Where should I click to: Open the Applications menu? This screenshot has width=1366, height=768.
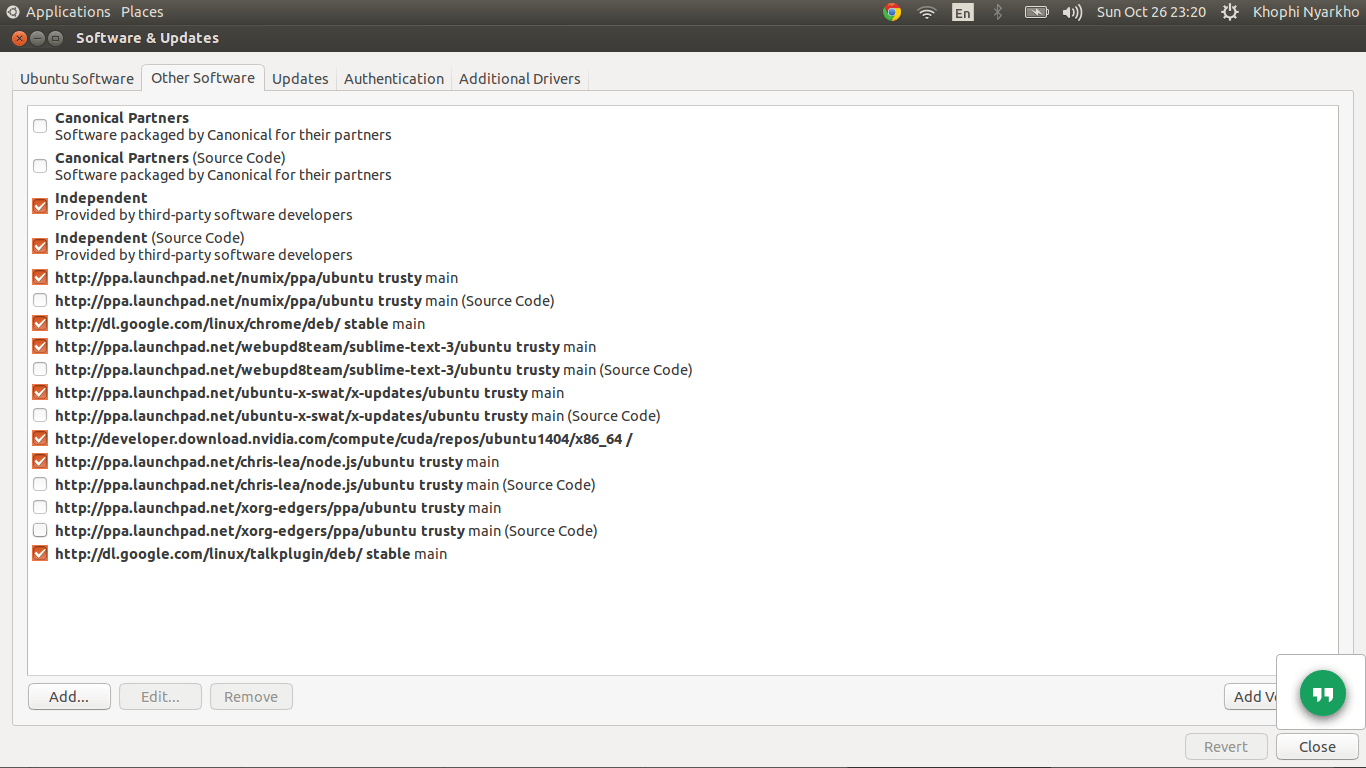click(68, 12)
